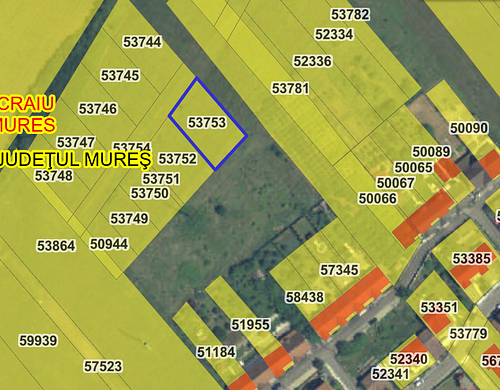Click parcel label 53782

350,14
